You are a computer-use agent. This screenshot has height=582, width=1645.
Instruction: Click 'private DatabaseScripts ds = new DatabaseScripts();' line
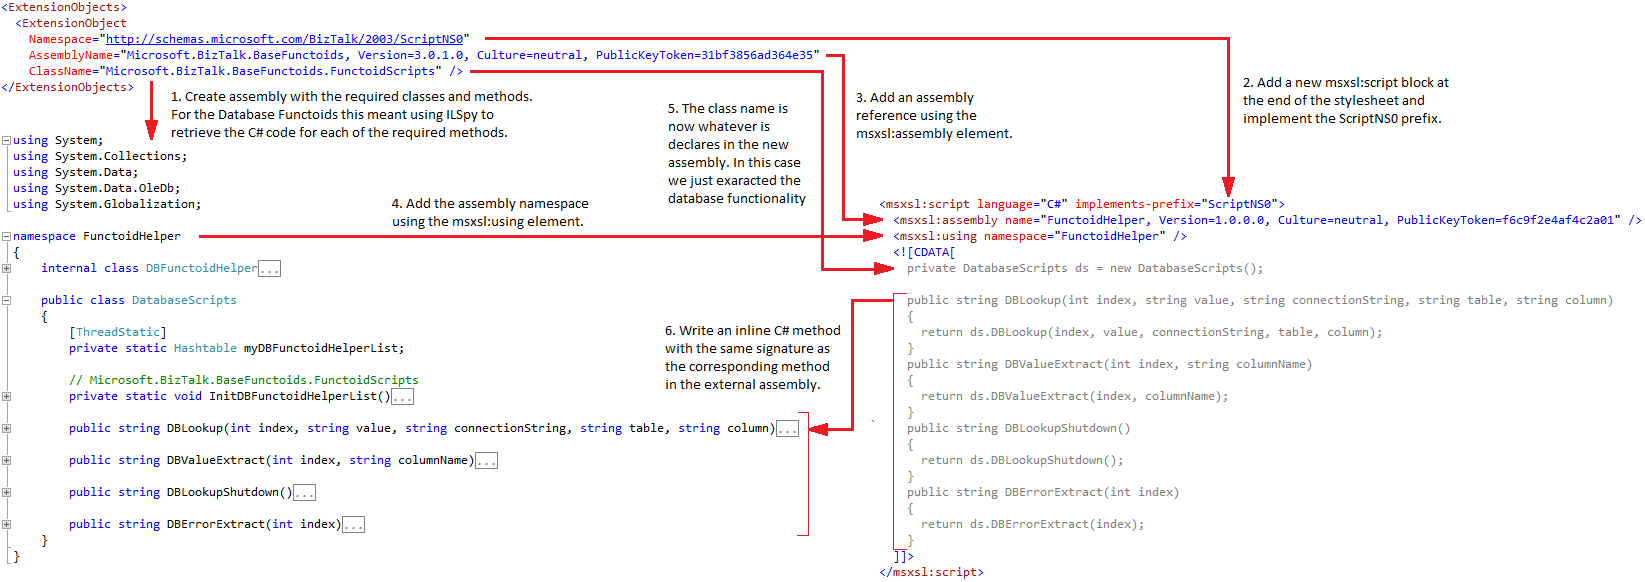[1085, 268]
